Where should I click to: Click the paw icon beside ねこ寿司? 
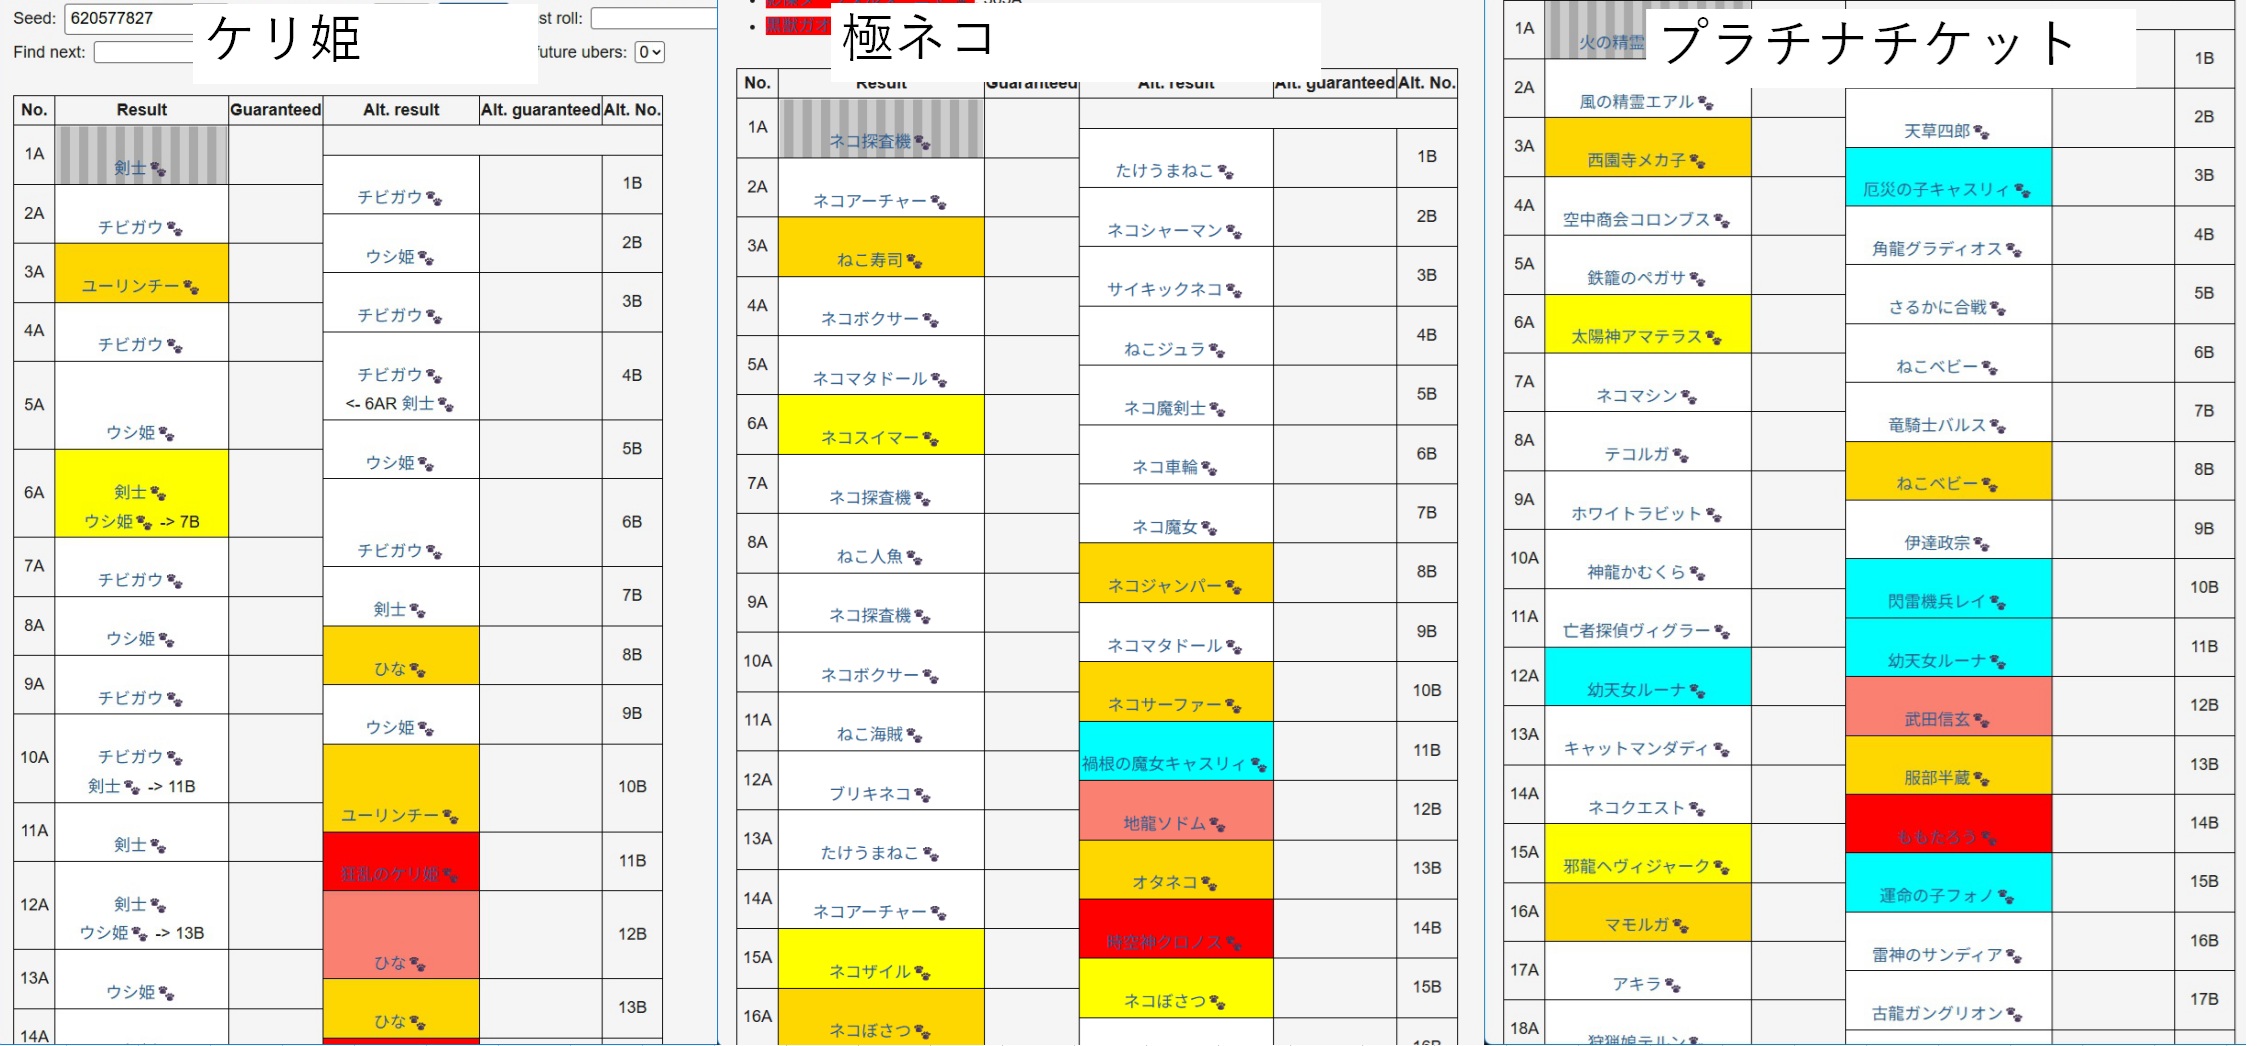pos(915,262)
